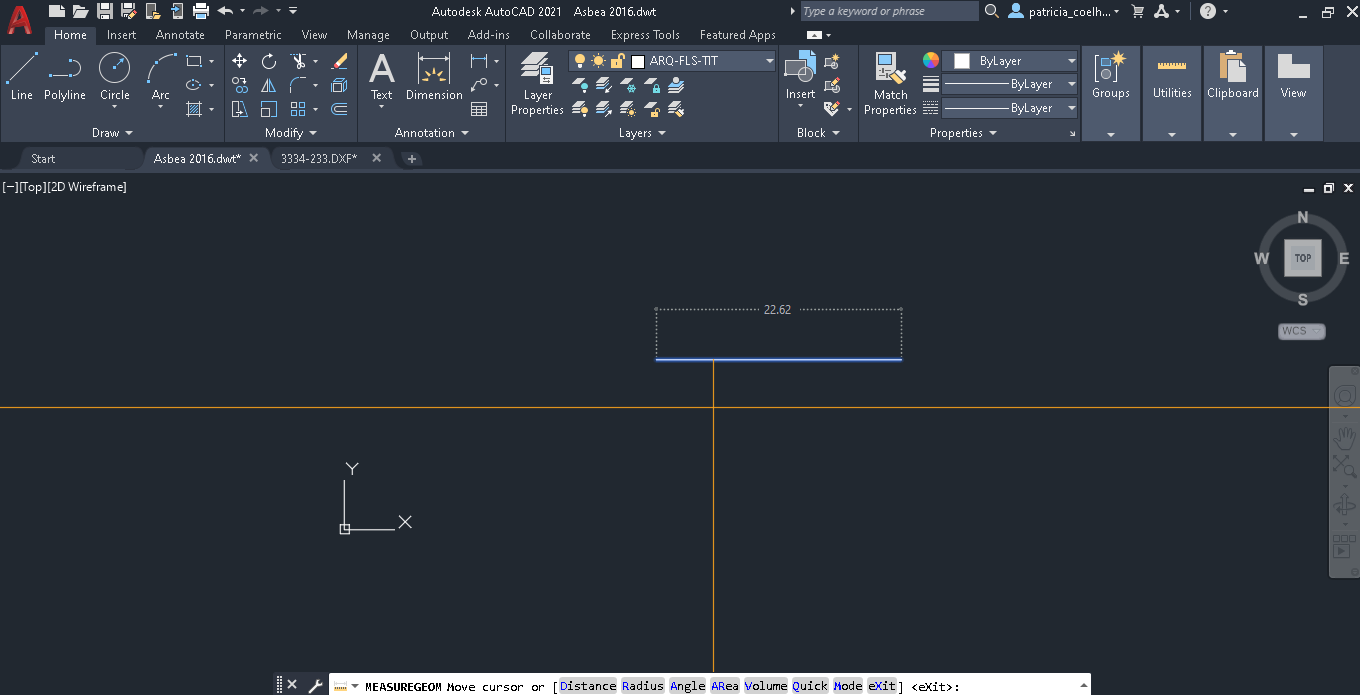Screen dimensions: 1360x695
Task: Lock a layer using the padlock icon
Action: click(x=654, y=87)
